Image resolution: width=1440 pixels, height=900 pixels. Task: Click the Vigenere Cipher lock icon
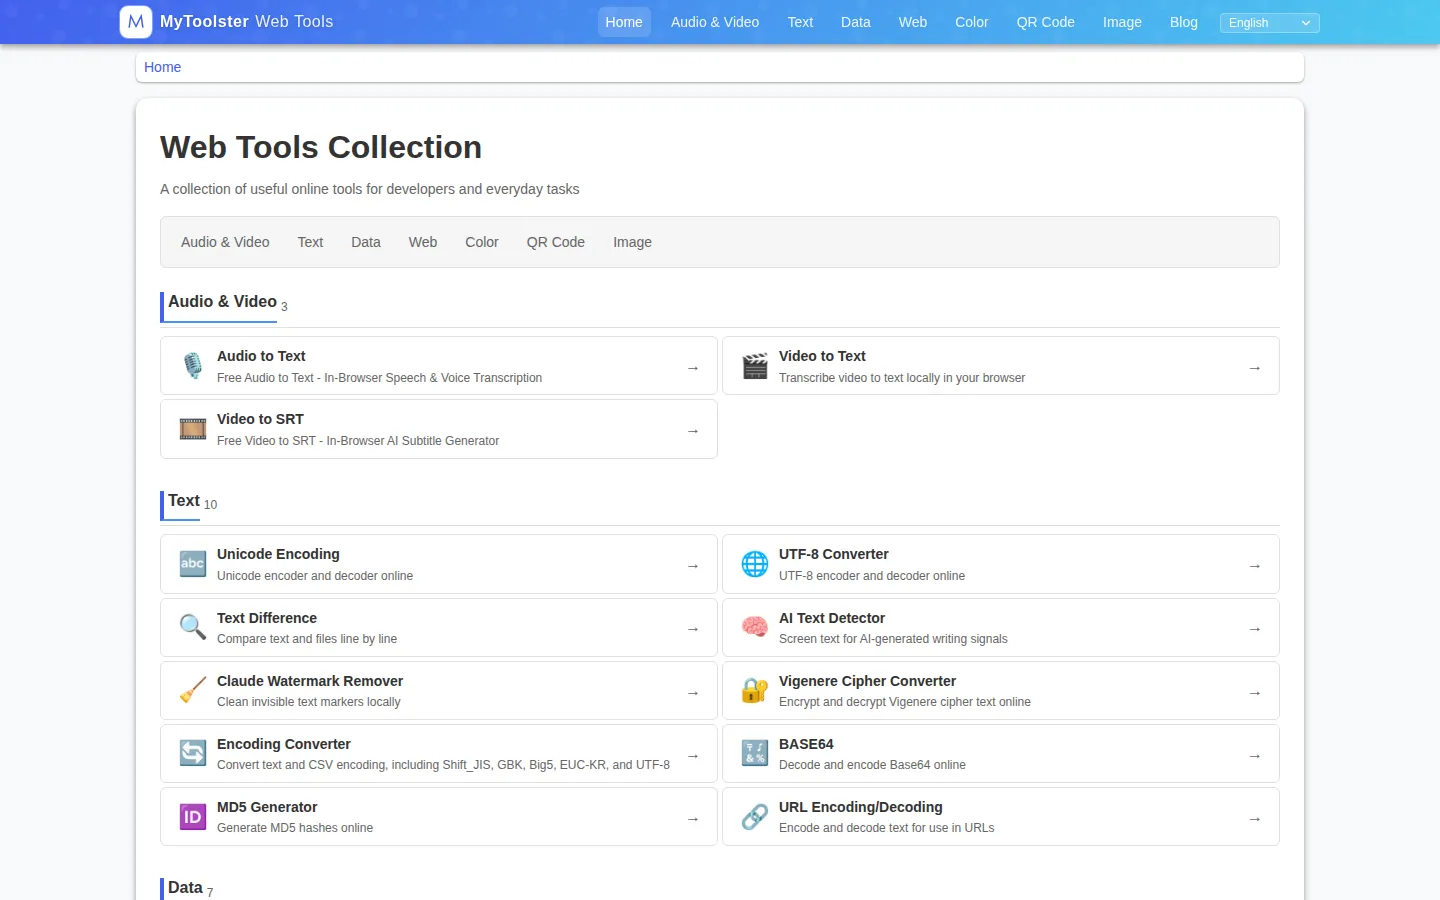coord(755,690)
